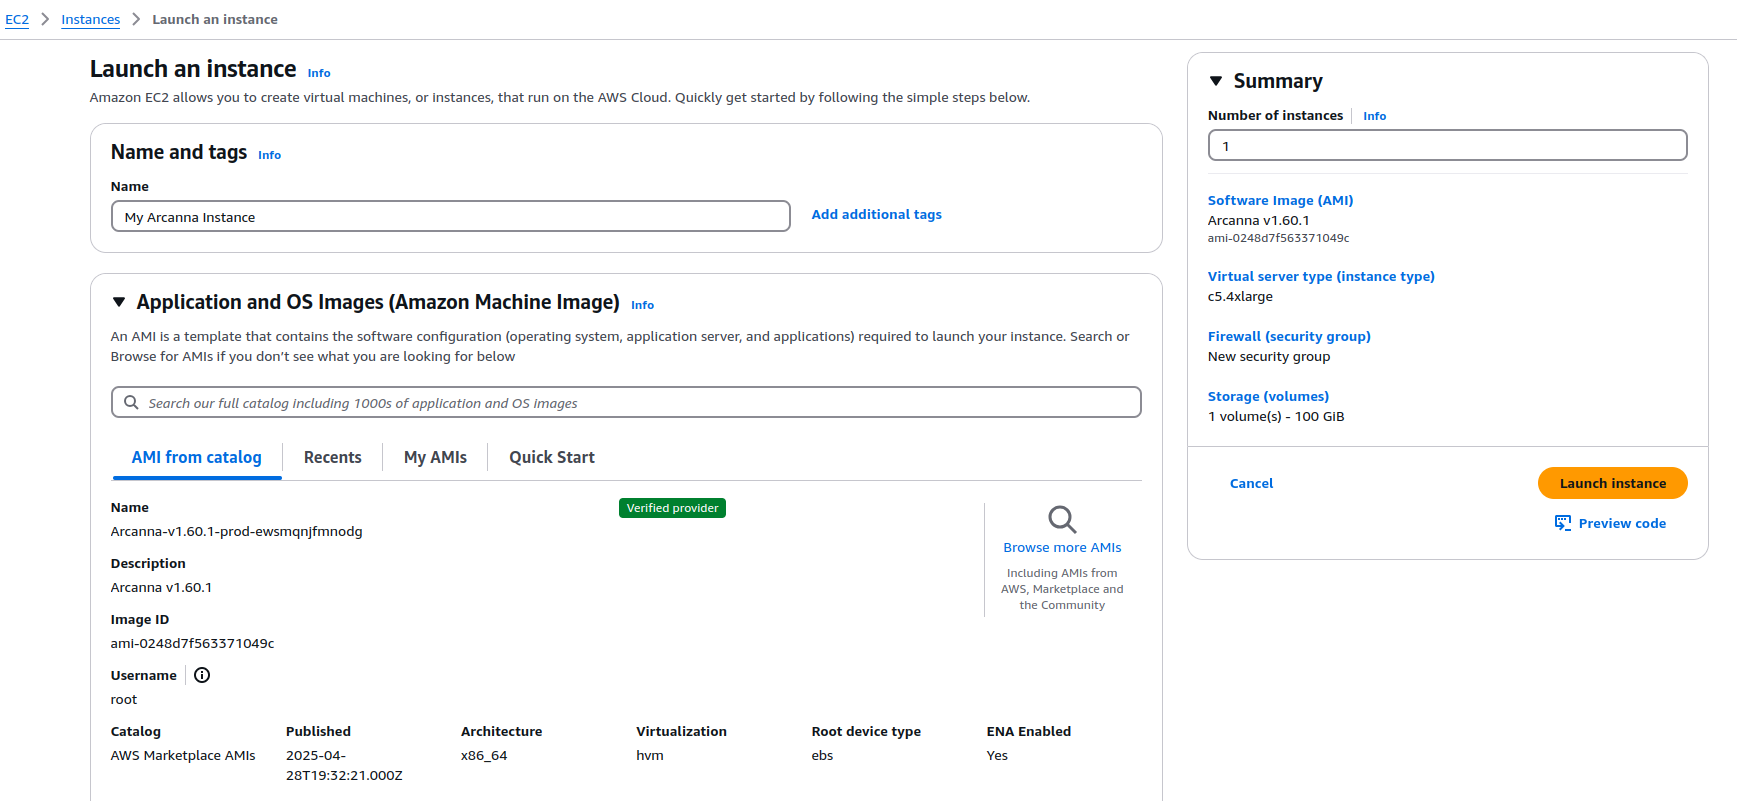
Task: Click the instance type value c5.4xlarge
Action: [1240, 296]
